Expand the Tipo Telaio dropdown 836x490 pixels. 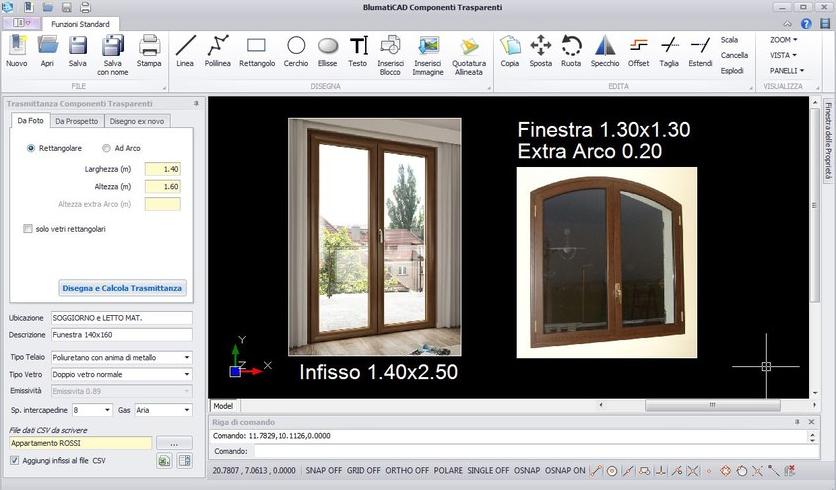tap(187, 358)
